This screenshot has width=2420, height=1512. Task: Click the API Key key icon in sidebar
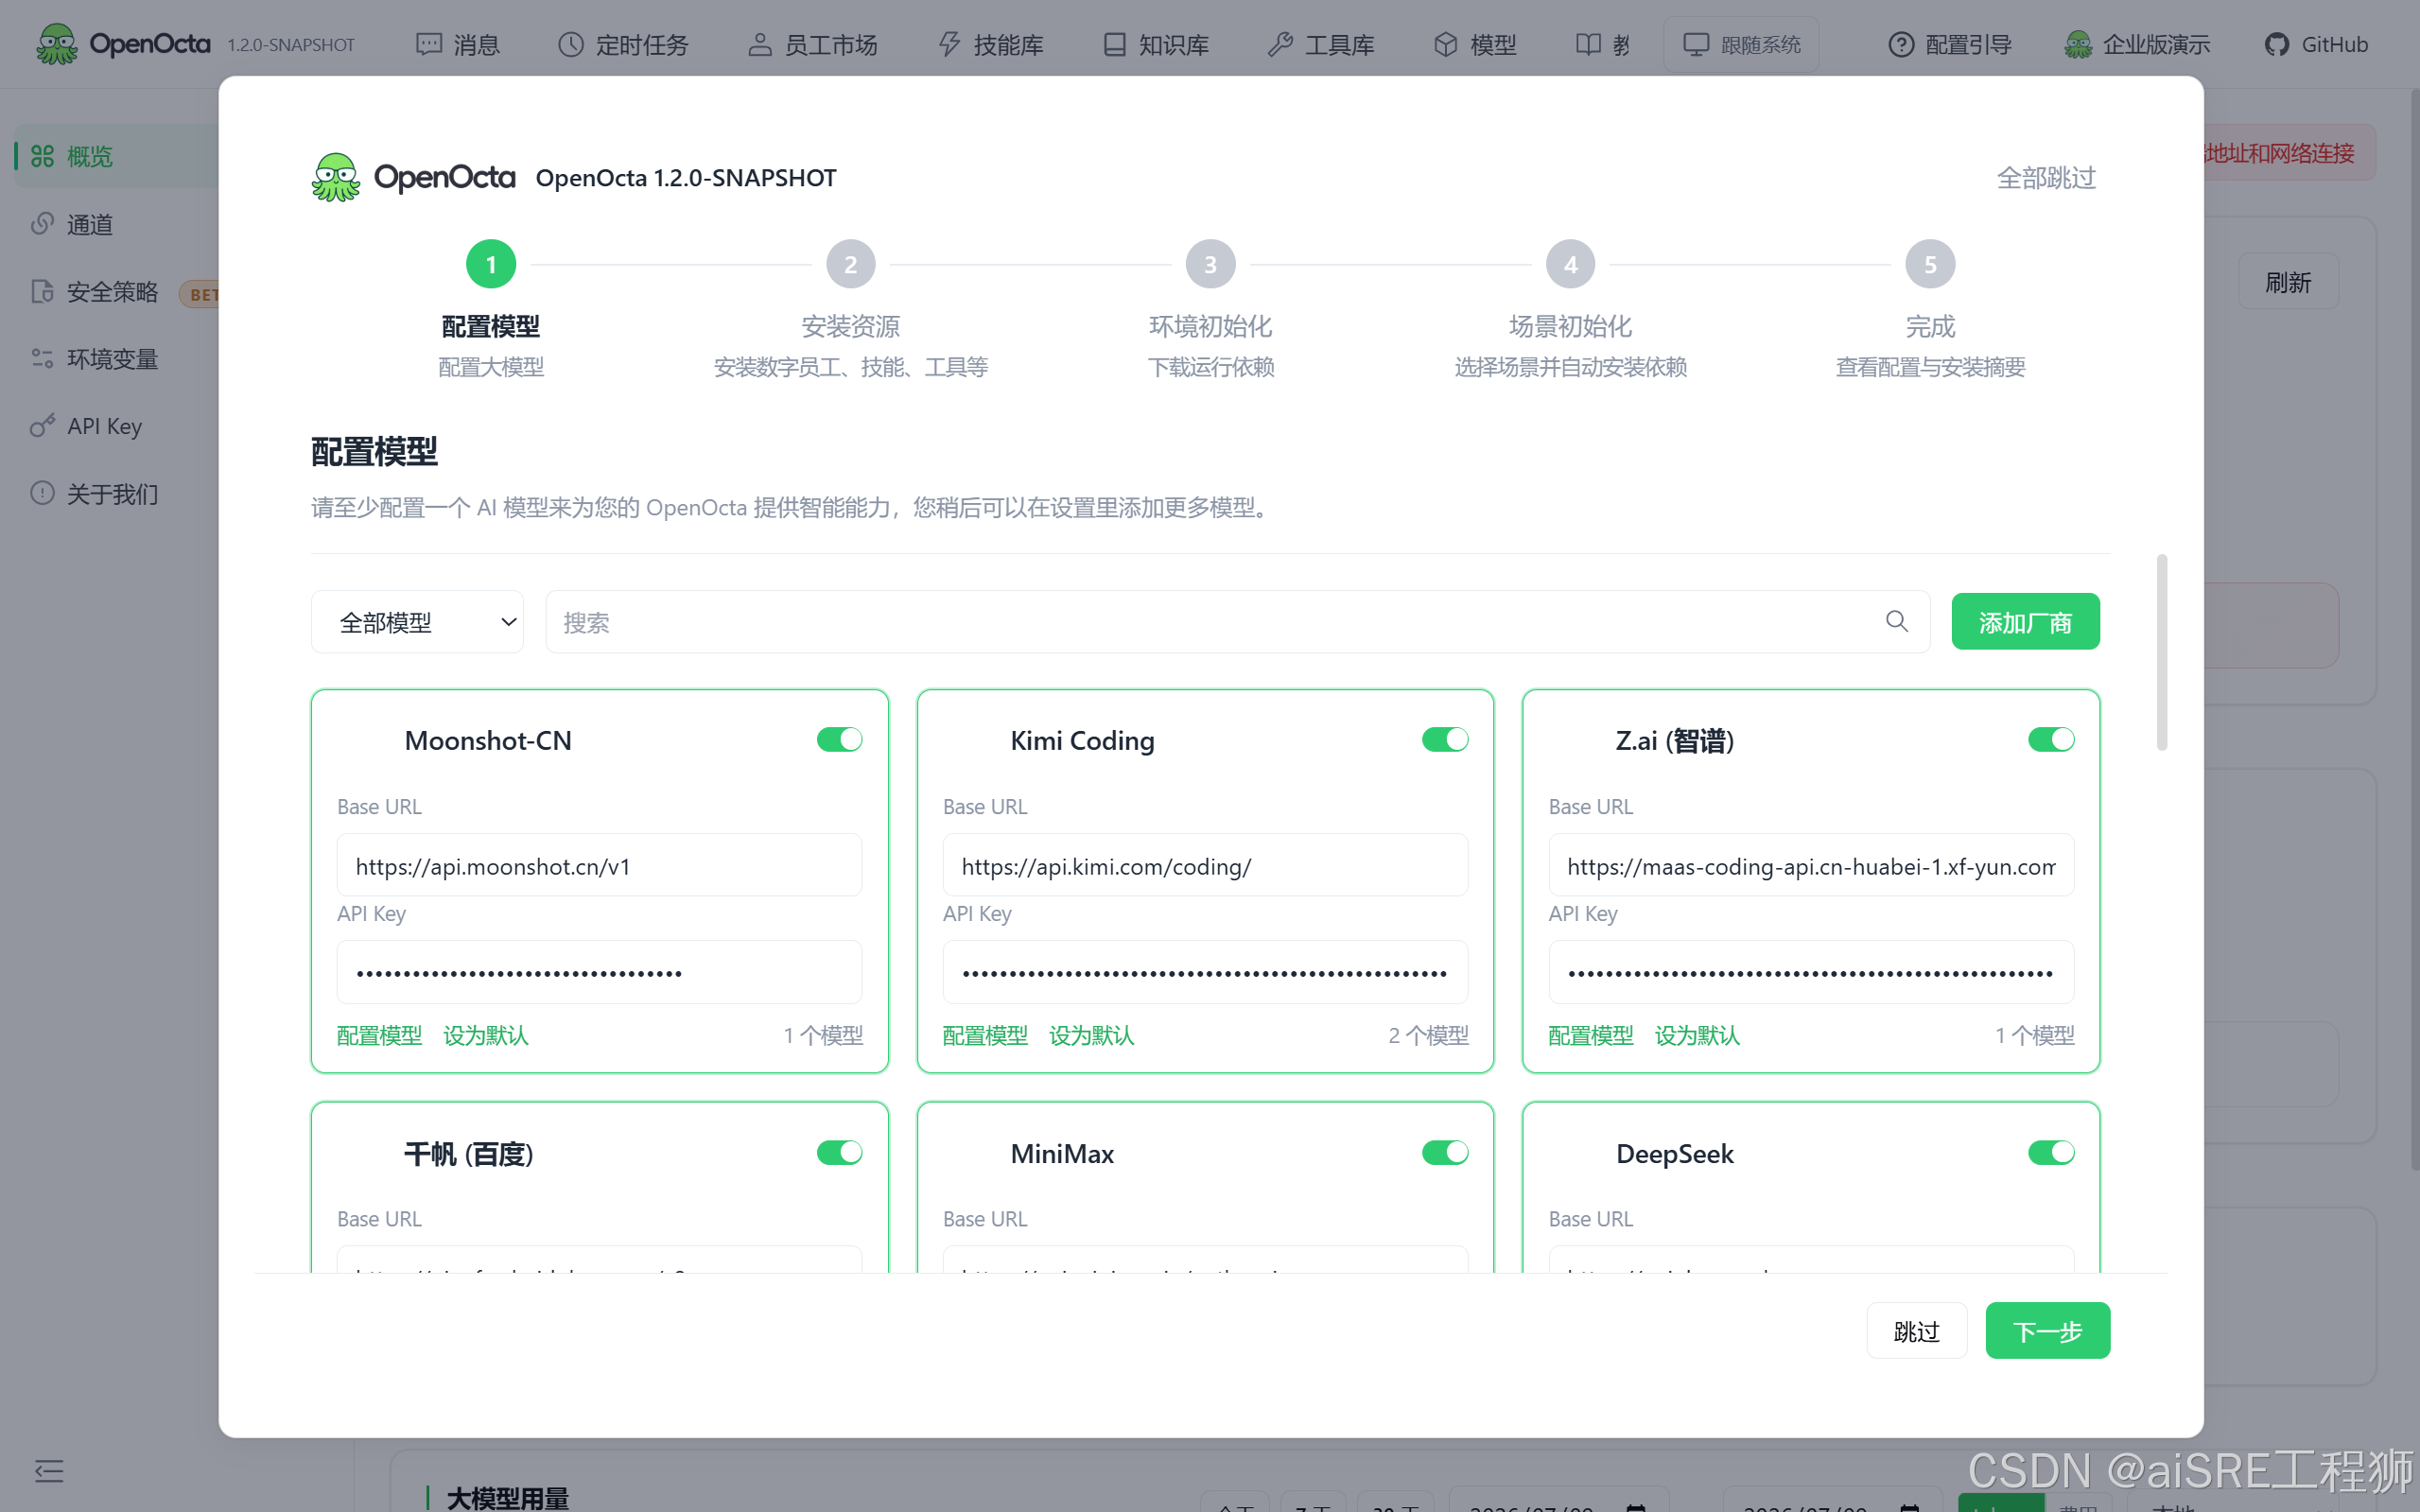coord(42,426)
